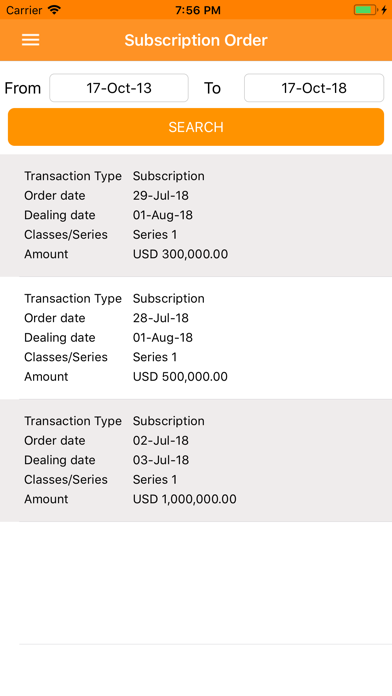Viewport: 392px width, 696px height.
Task: Tap the battery indicator icon
Action: point(366,10)
